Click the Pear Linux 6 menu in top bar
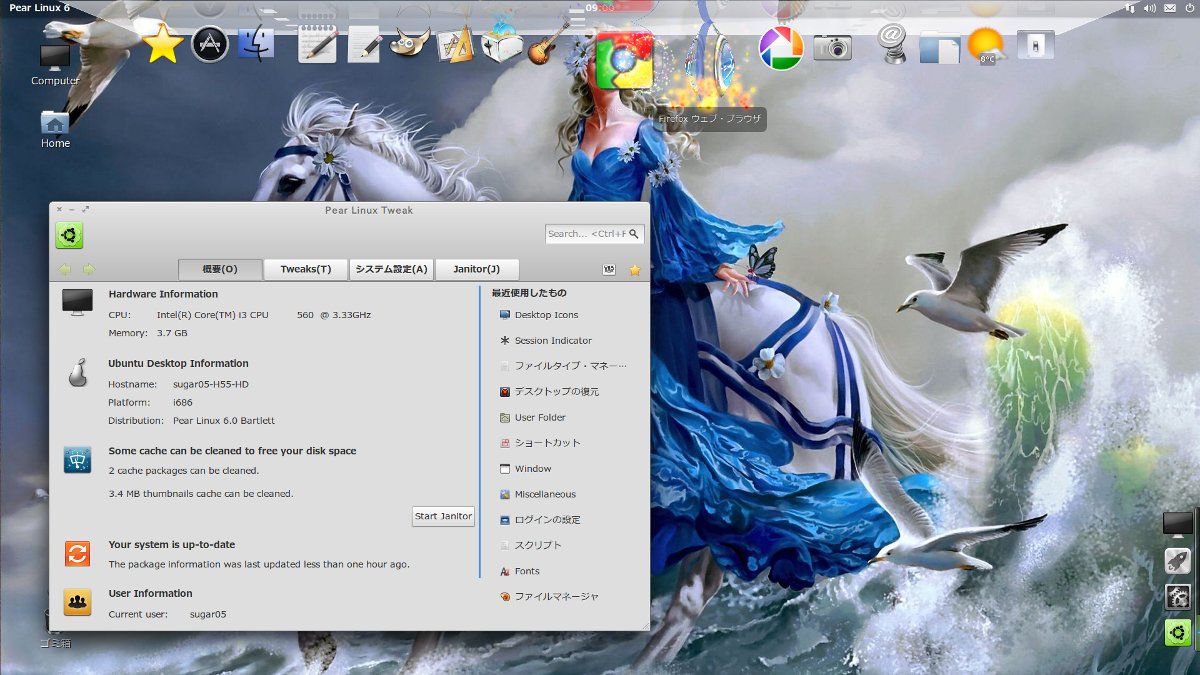Image resolution: width=1200 pixels, height=675 pixels. 39,8
